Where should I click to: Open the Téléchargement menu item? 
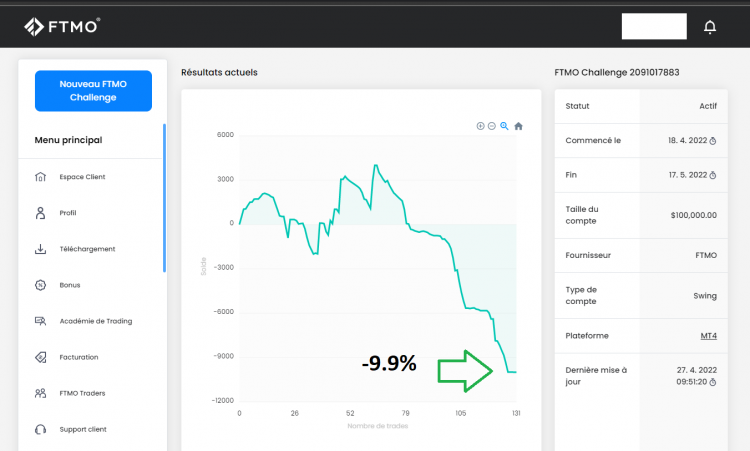click(88, 249)
